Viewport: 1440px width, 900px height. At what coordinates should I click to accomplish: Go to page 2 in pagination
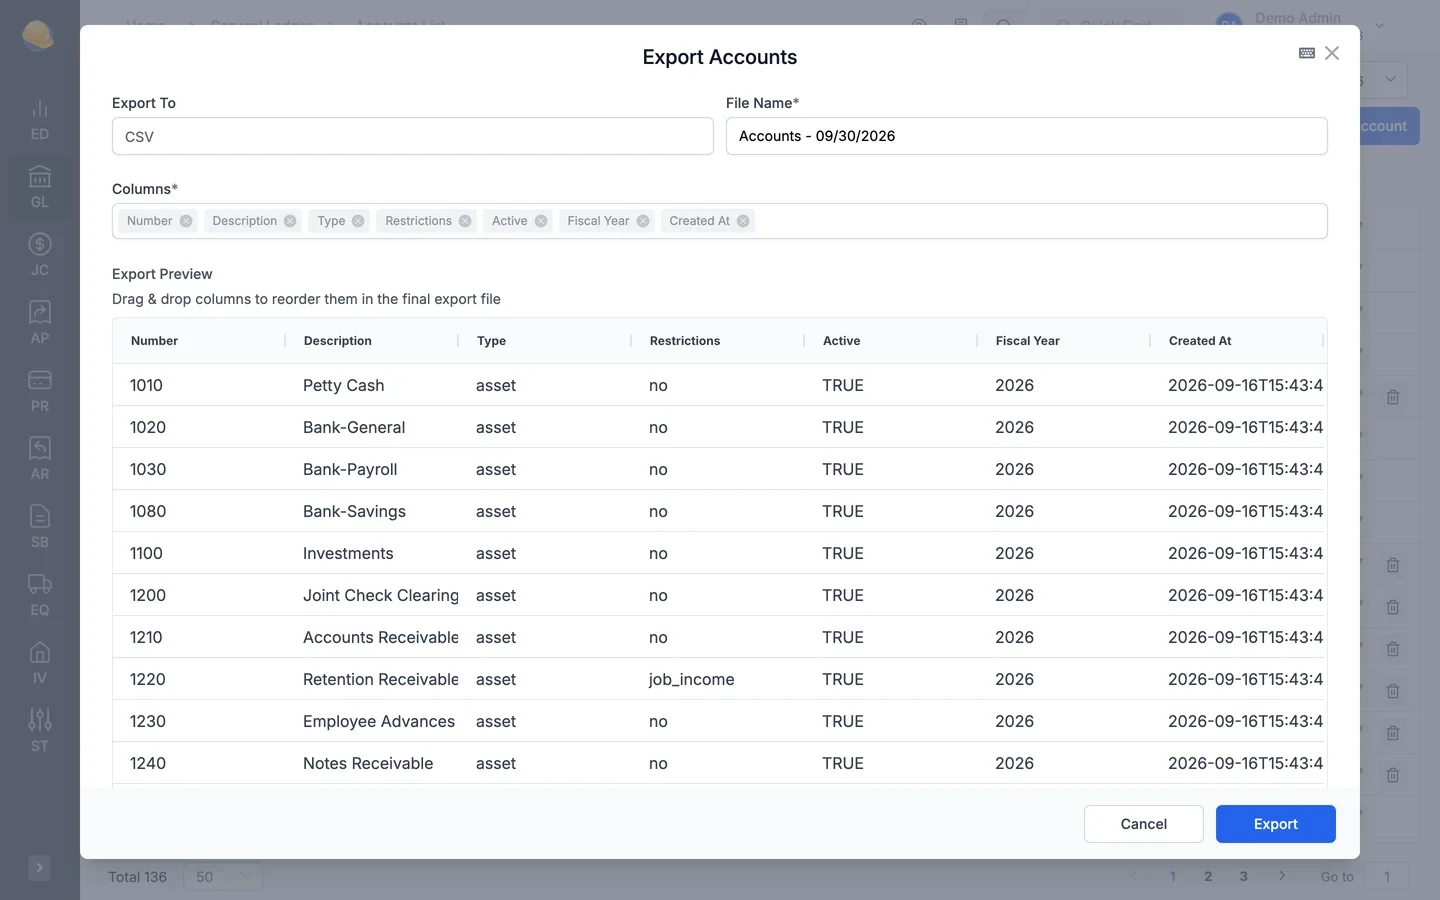[x=1208, y=877]
